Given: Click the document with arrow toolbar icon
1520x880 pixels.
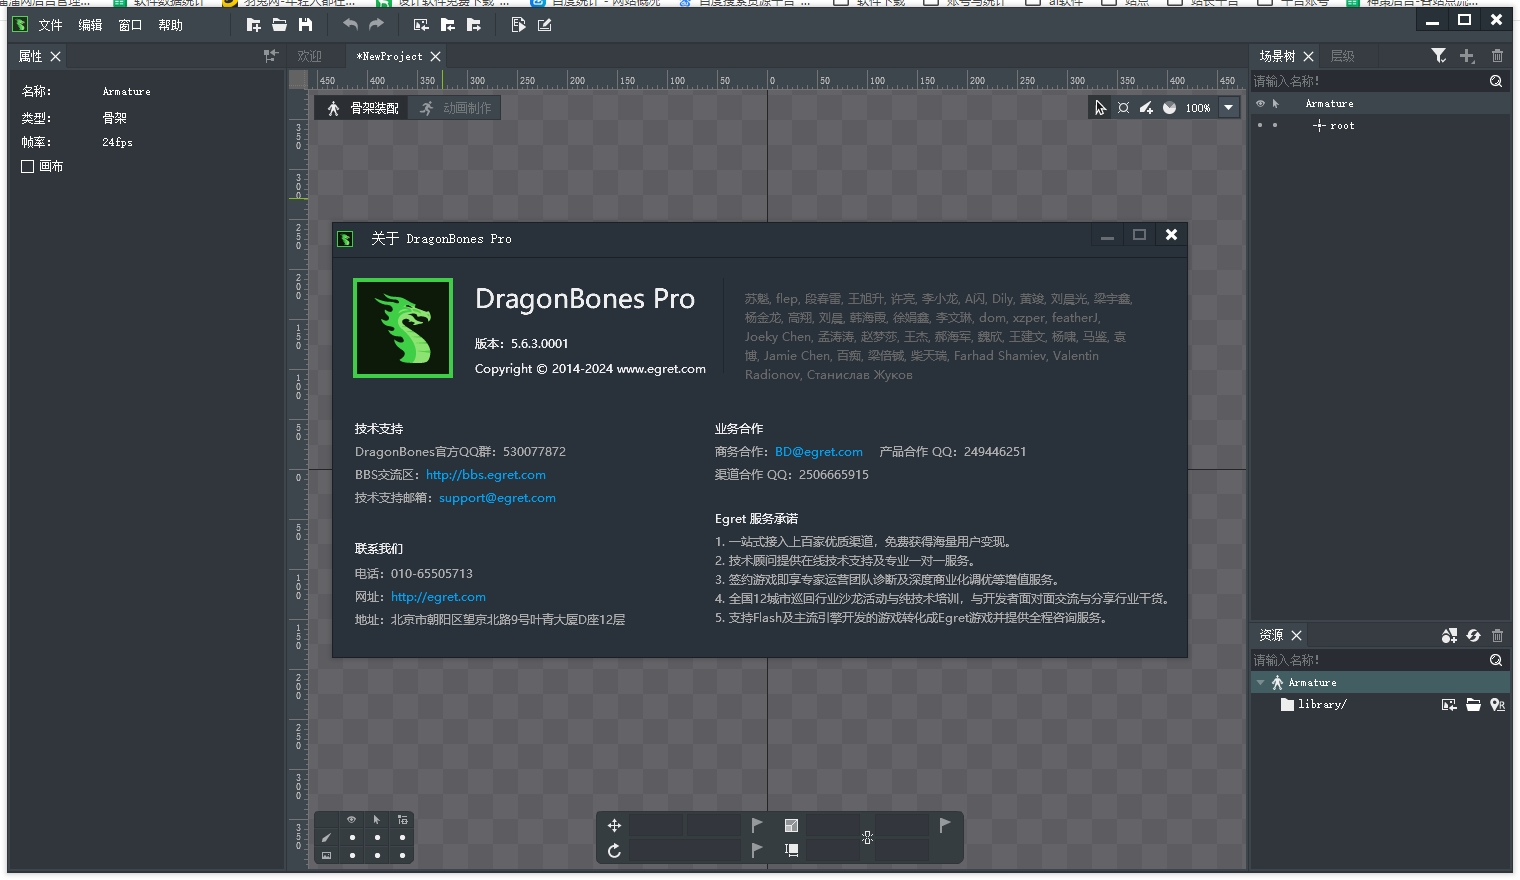Looking at the screenshot, I should 518,25.
